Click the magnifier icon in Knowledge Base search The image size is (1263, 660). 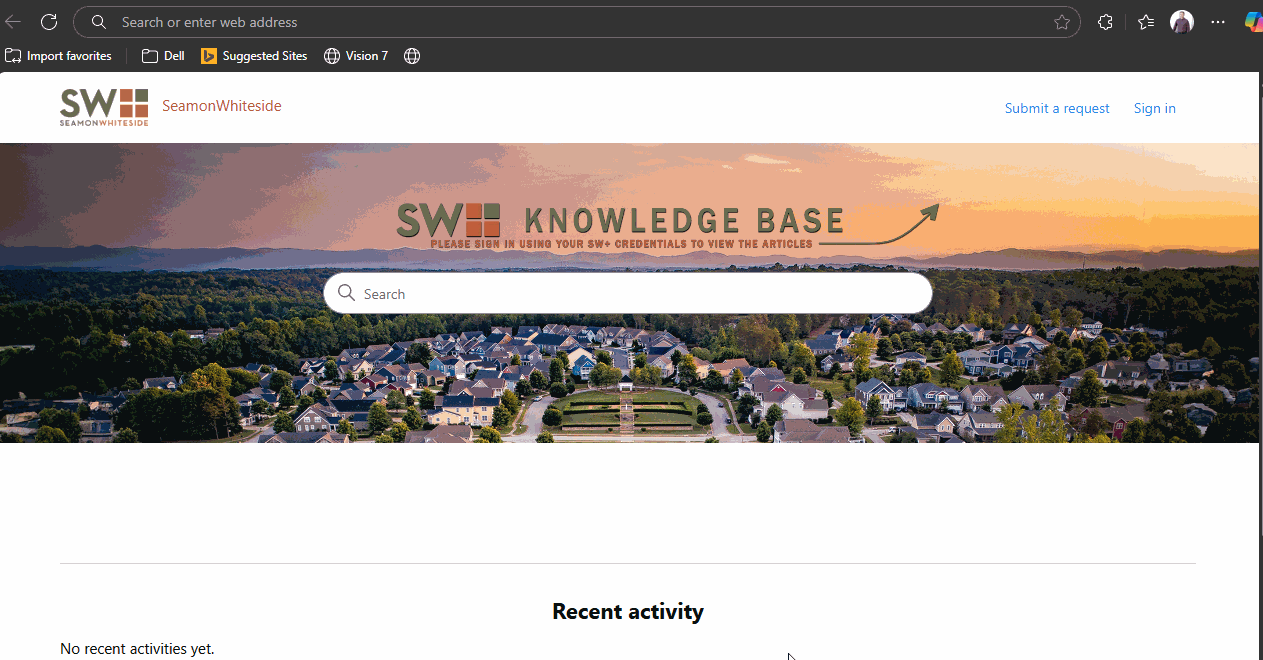click(x=346, y=293)
